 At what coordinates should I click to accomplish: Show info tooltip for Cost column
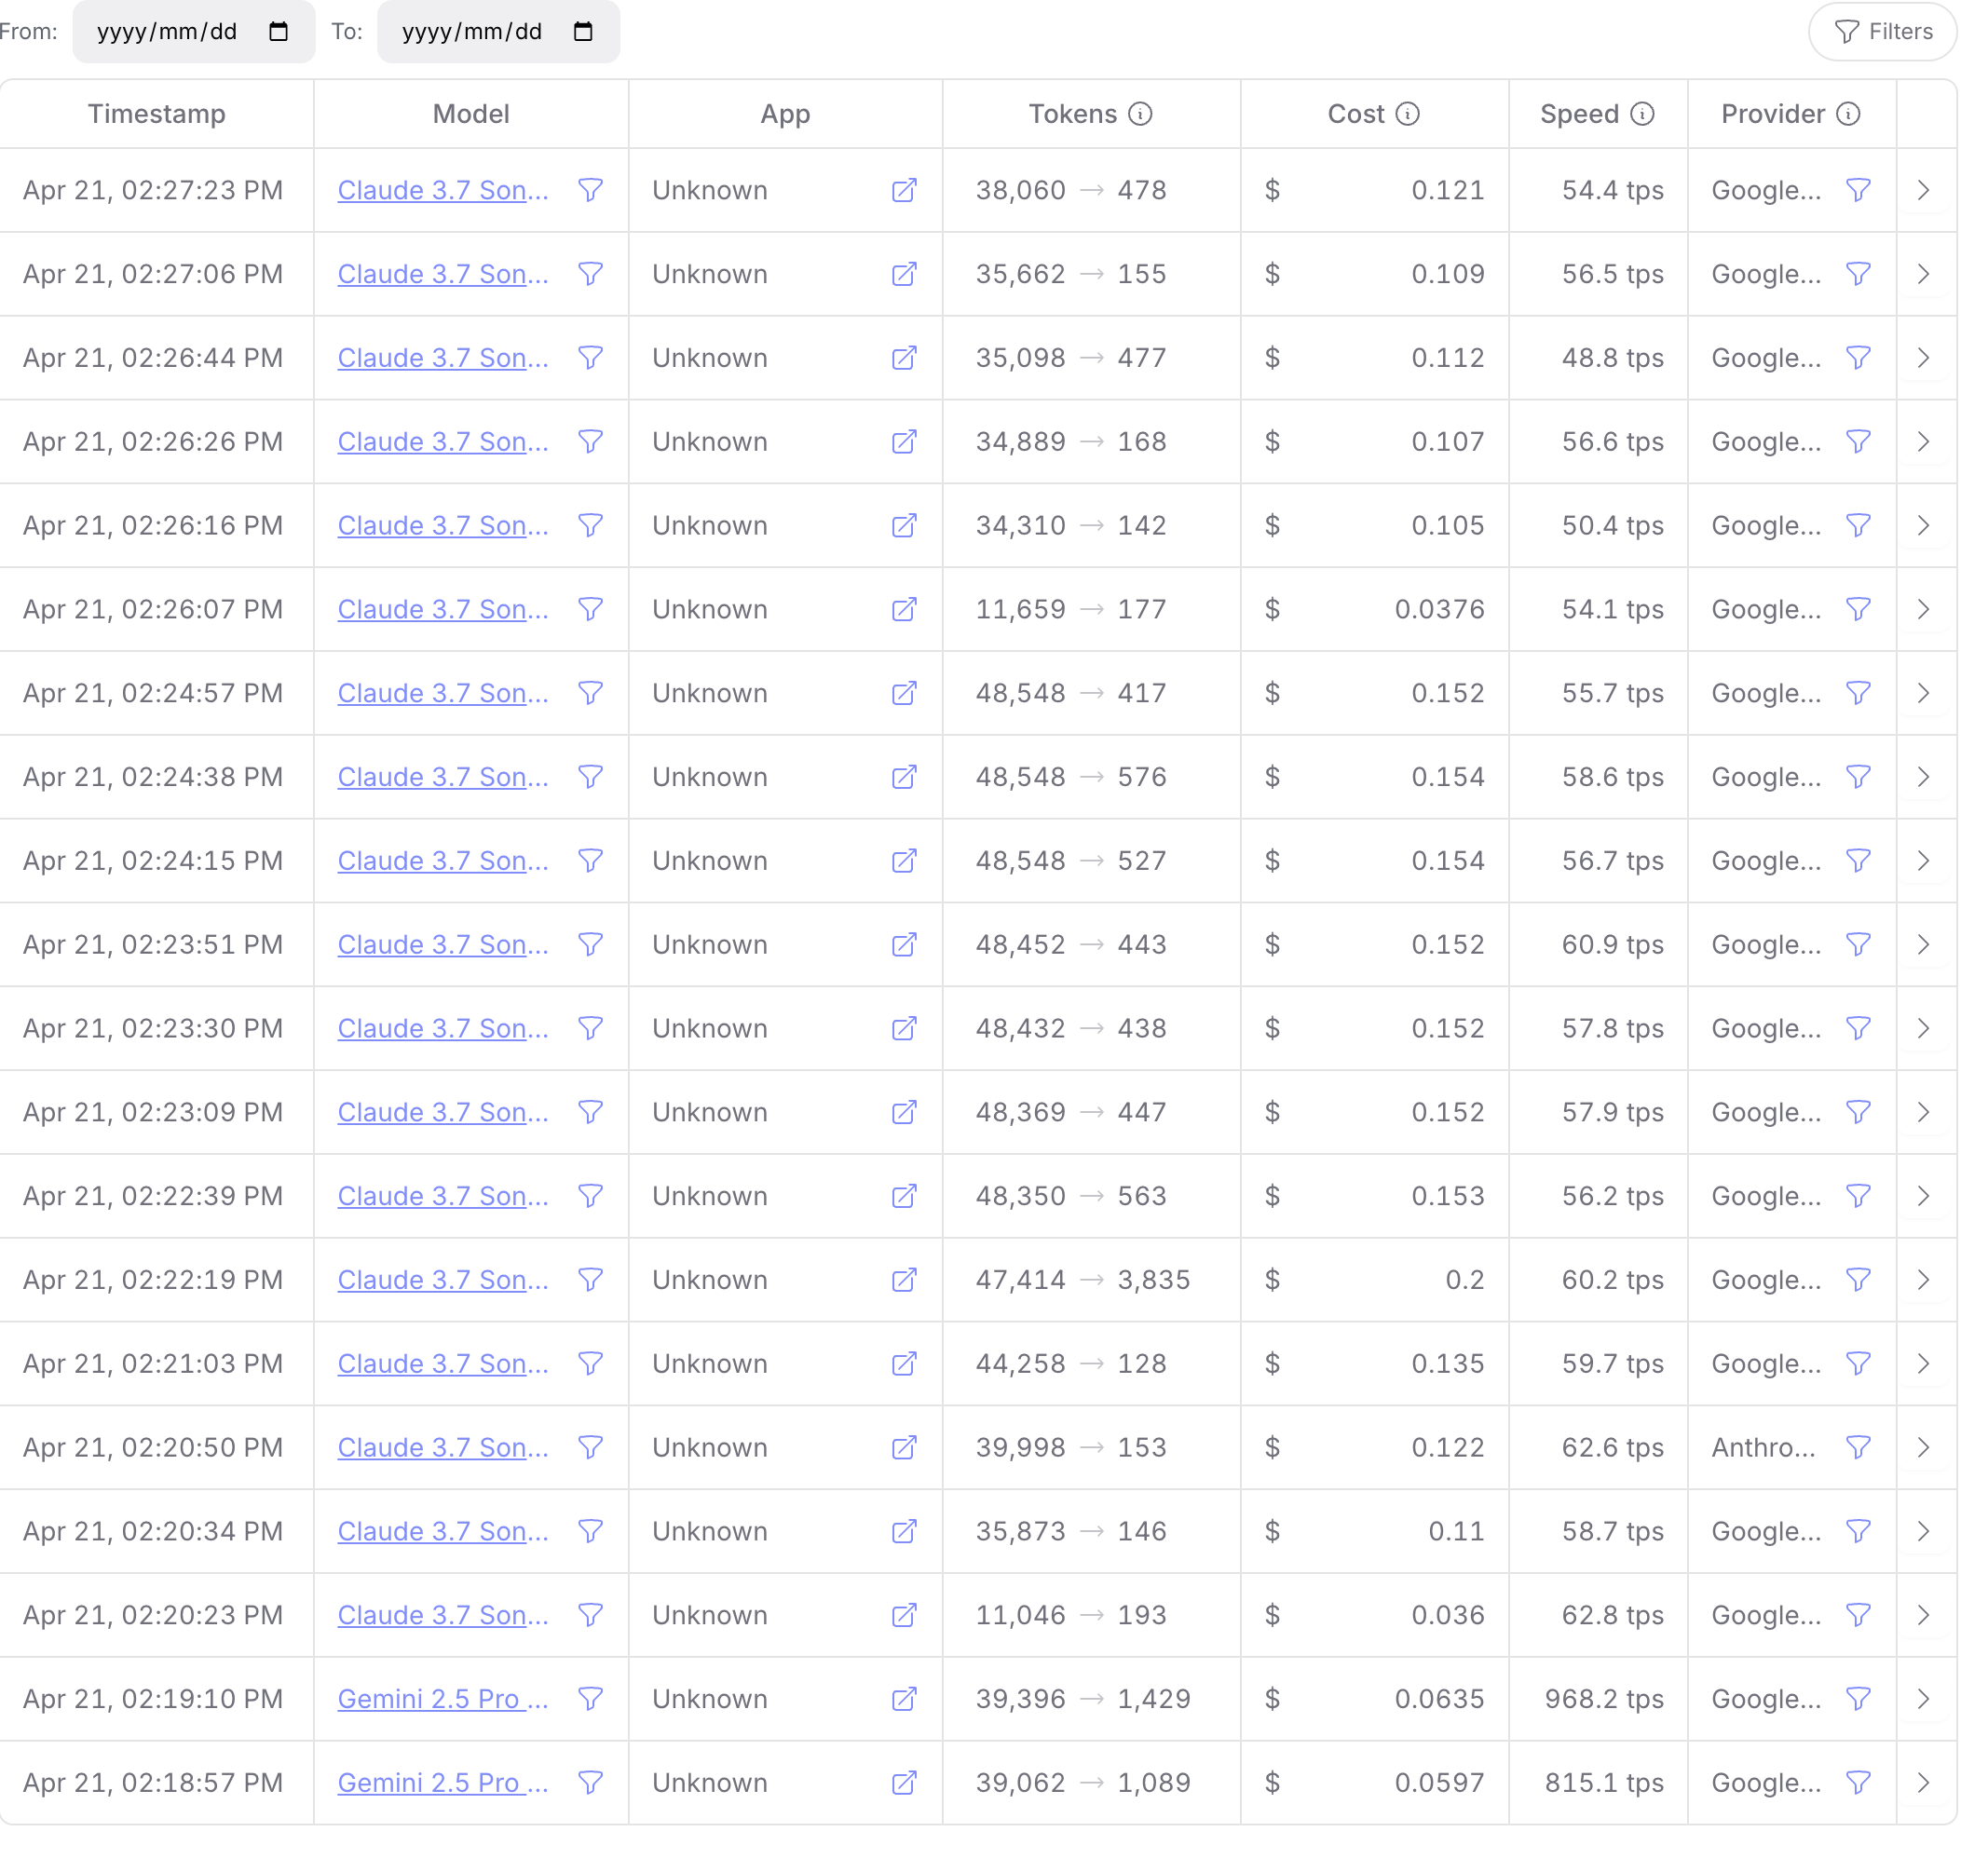coord(1407,114)
